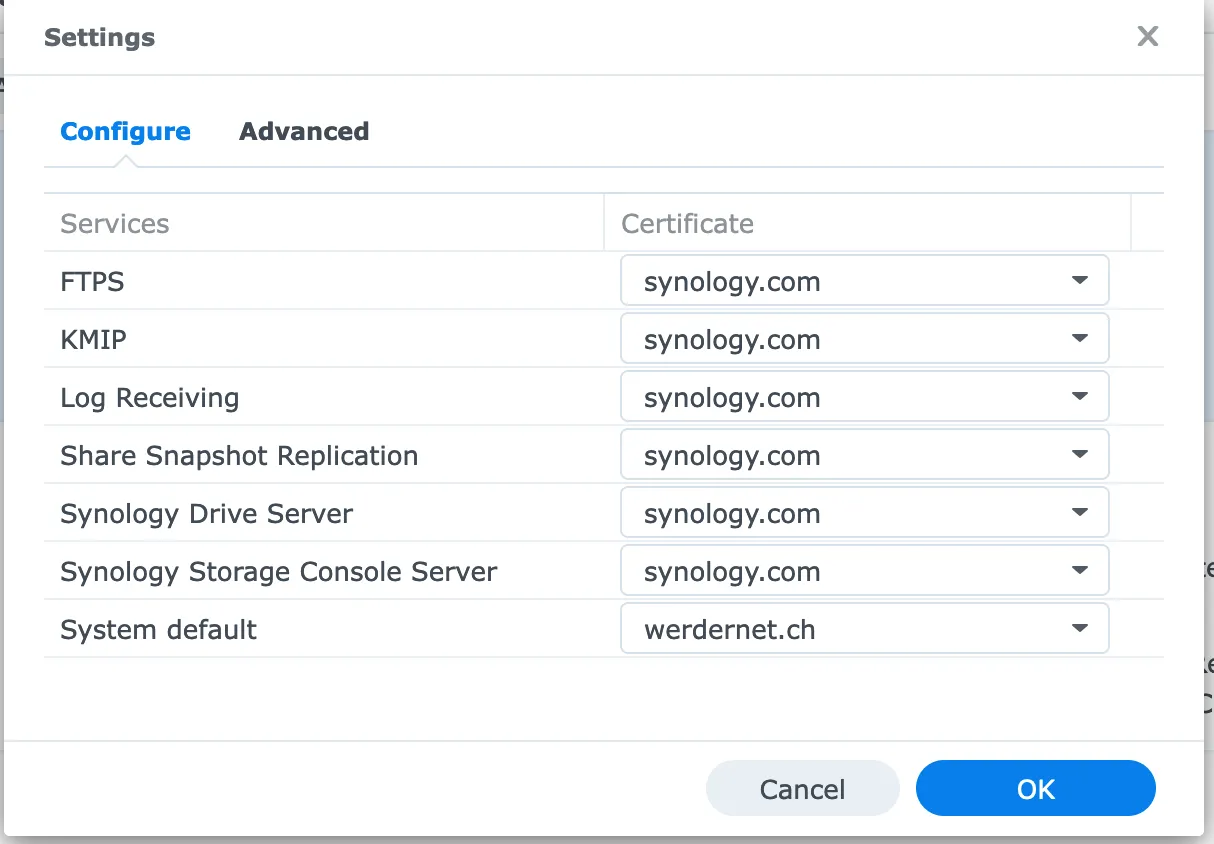This screenshot has width=1214, height=844.
Task: Select the Configure tab
Action: coord(125,131)
